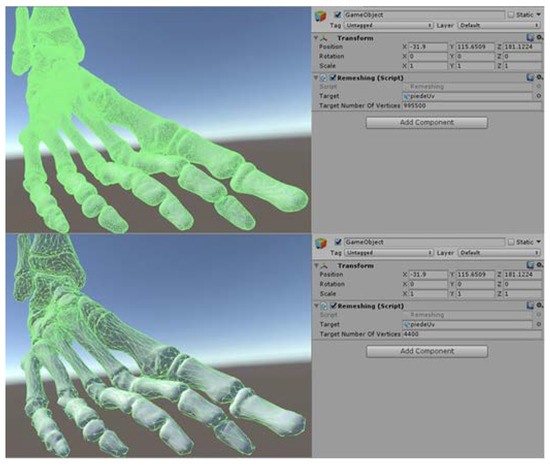
Task: Open Transform help icon in top inspector
Action: pos(530,38)
